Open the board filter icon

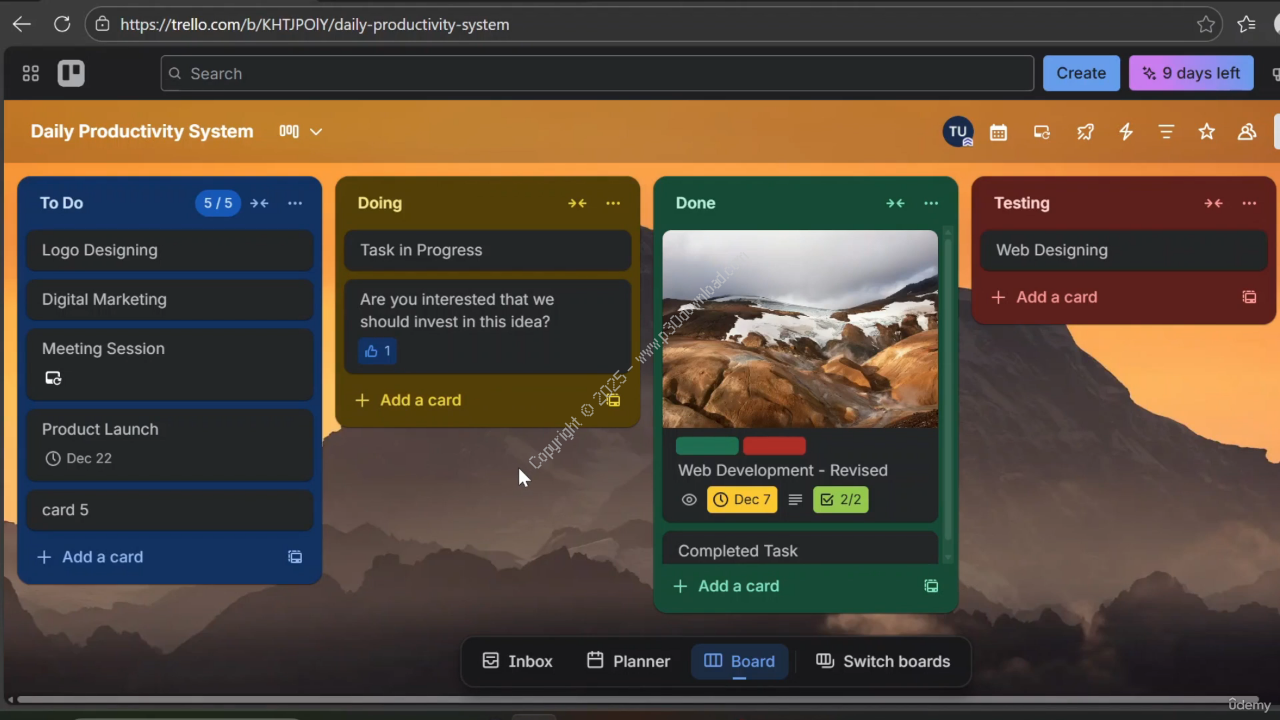point(1166,132)
